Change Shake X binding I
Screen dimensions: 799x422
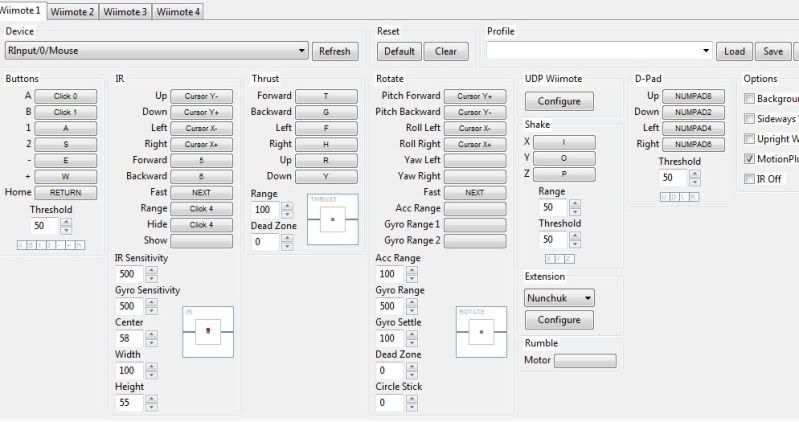coord(564,142)
